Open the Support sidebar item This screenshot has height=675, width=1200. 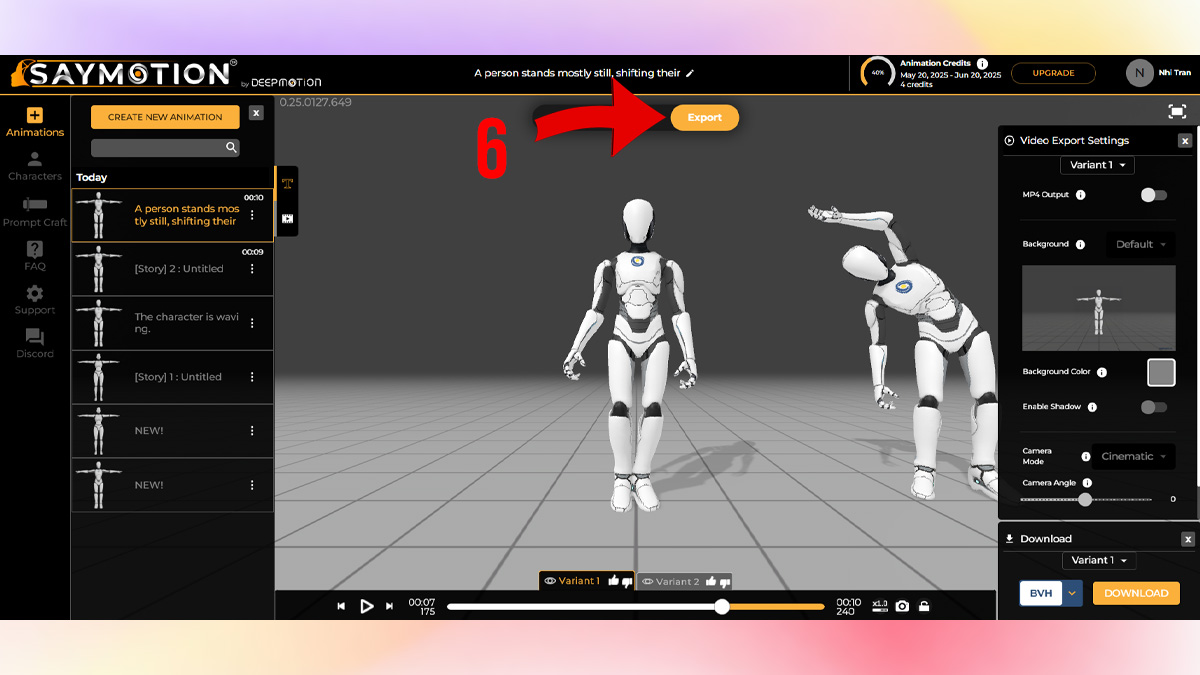click(x=35, y=300)
